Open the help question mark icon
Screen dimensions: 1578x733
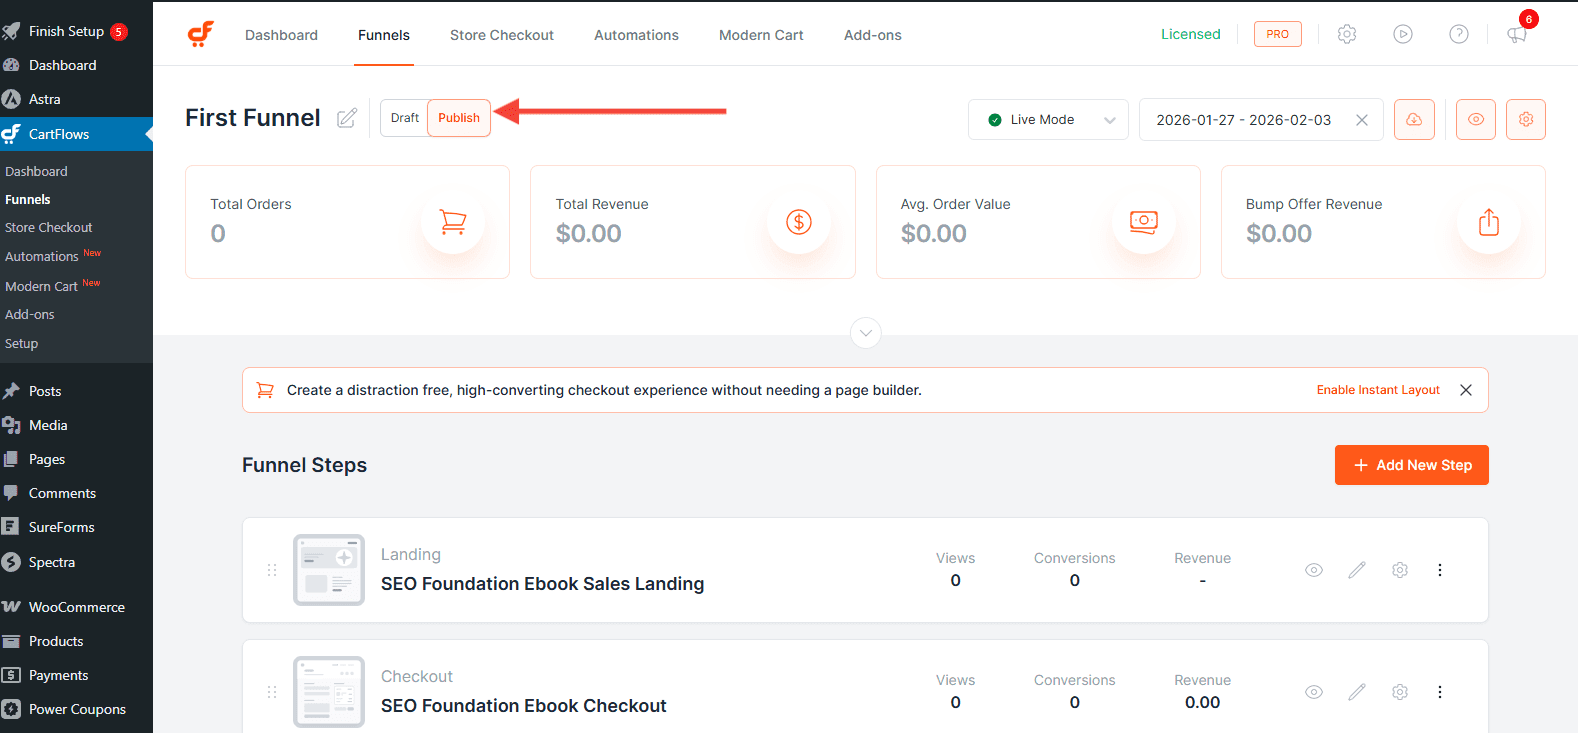pos(1459,34)
